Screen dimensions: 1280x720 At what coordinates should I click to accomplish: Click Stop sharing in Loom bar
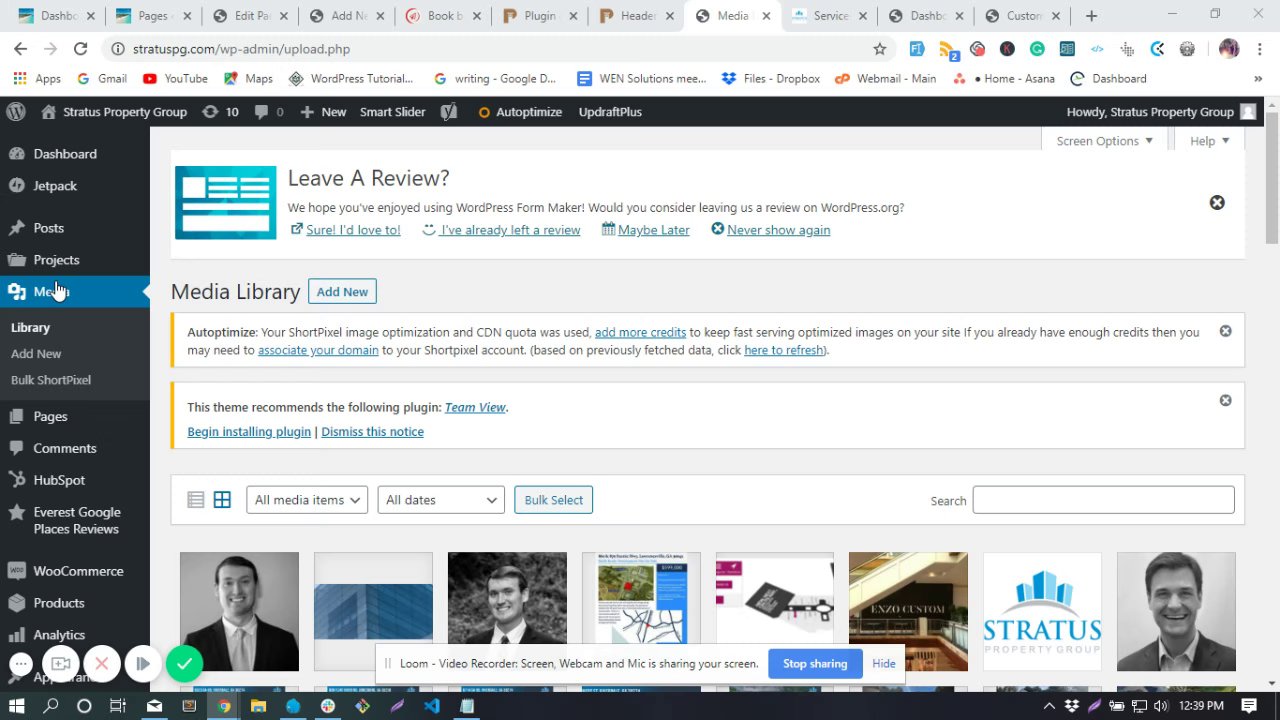point(815,664)
